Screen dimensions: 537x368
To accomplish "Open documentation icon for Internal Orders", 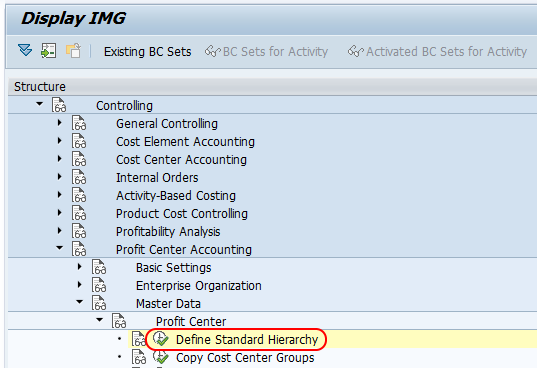I will click(x=79, y=177).
